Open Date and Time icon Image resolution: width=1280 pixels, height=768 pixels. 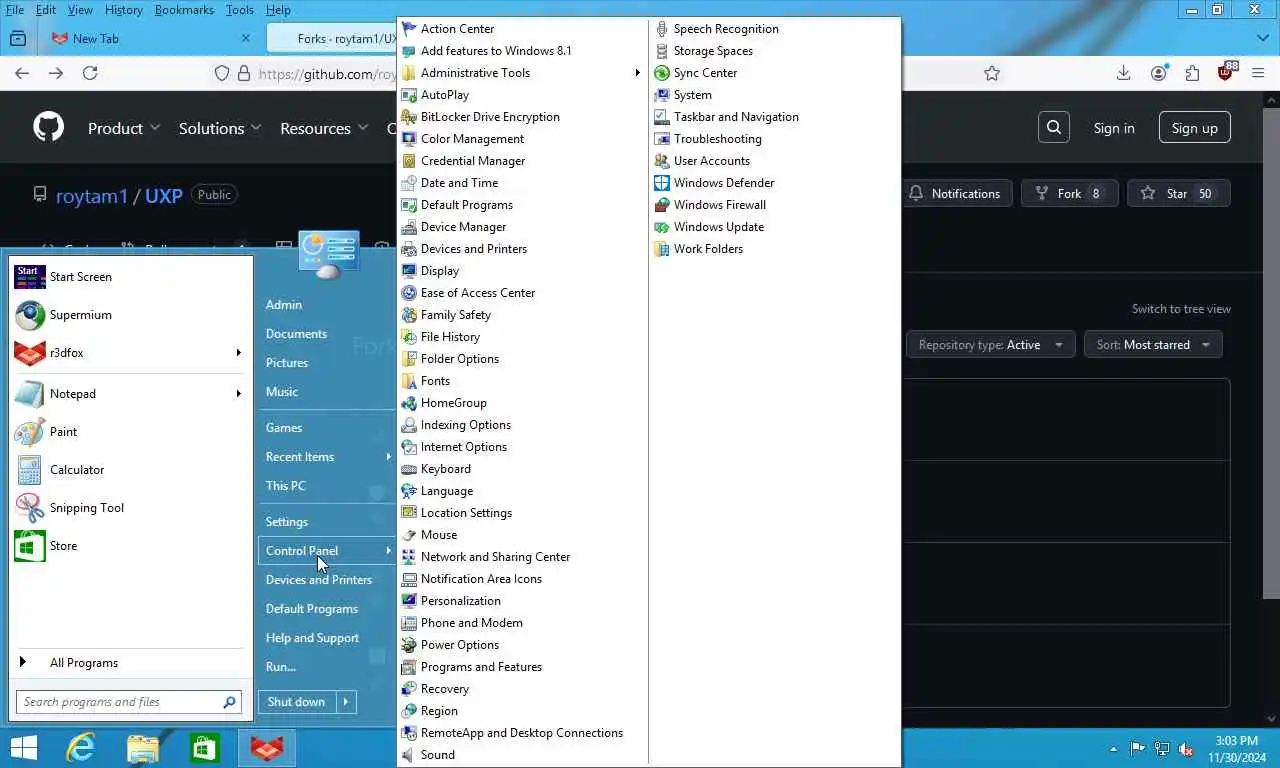409,183
